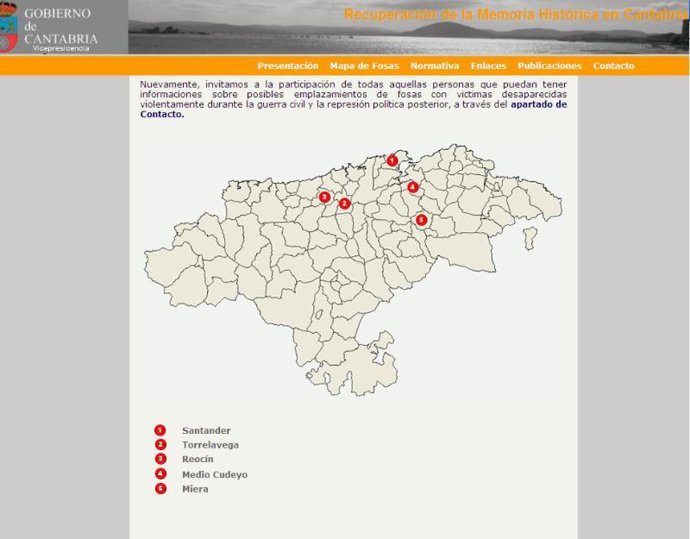Click legend bullet 4 beside Medio Cudeyo

pyautogui.click(x=161, y=474)
